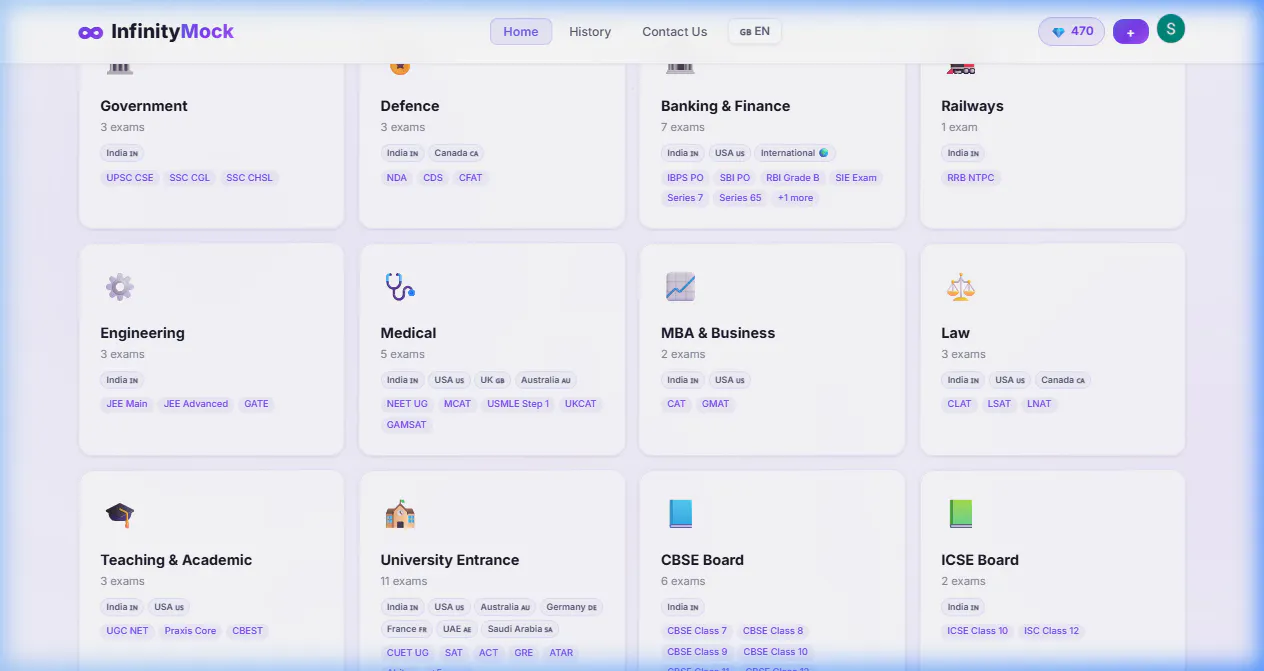Select the ATAR exam tag
The width and height of the screenshot is (1264, 671).
pos(562,653)
